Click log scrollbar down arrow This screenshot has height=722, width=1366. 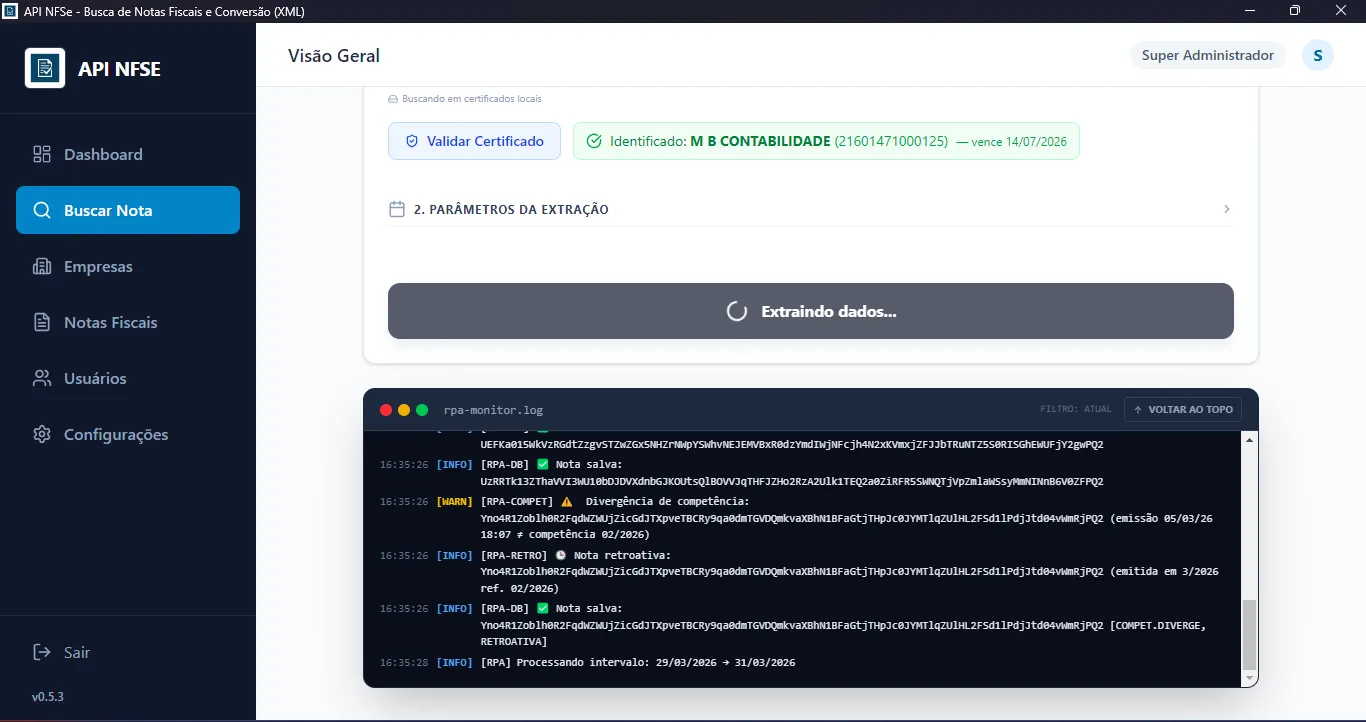1248,679
